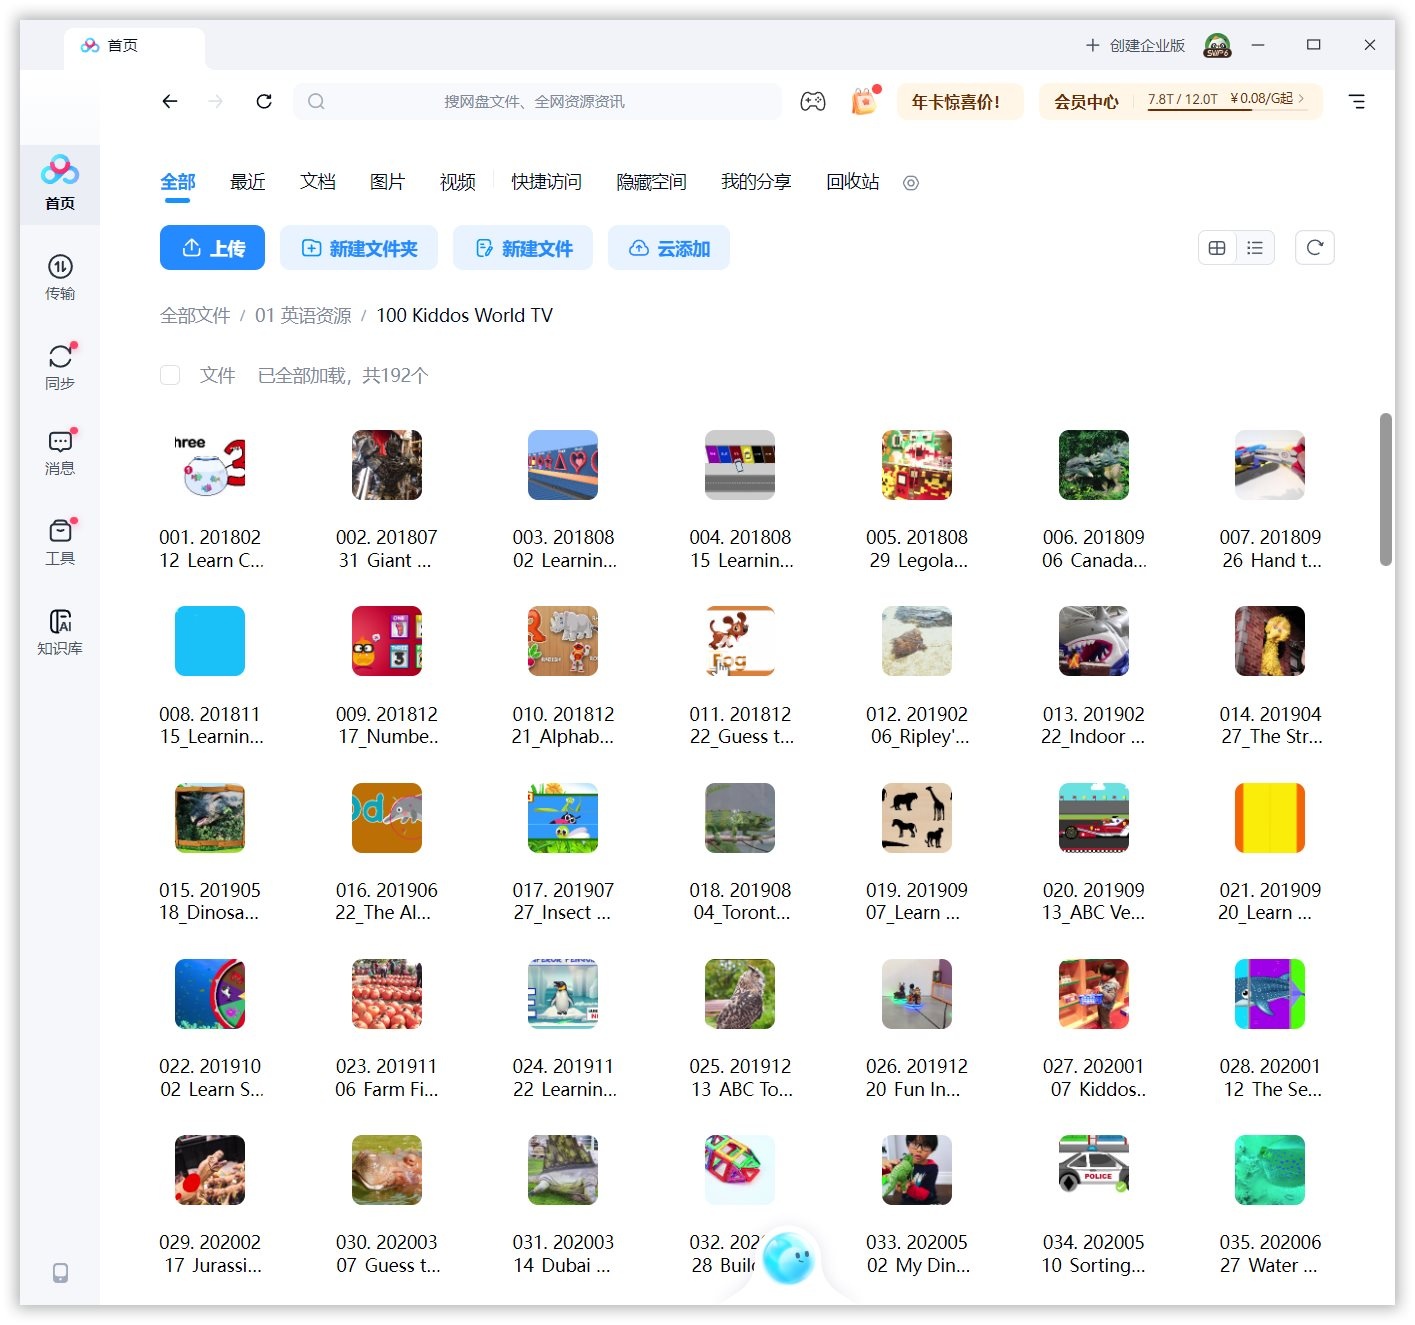
Task: Click the back navigation arrow
Action: click(x=170, y=100)
